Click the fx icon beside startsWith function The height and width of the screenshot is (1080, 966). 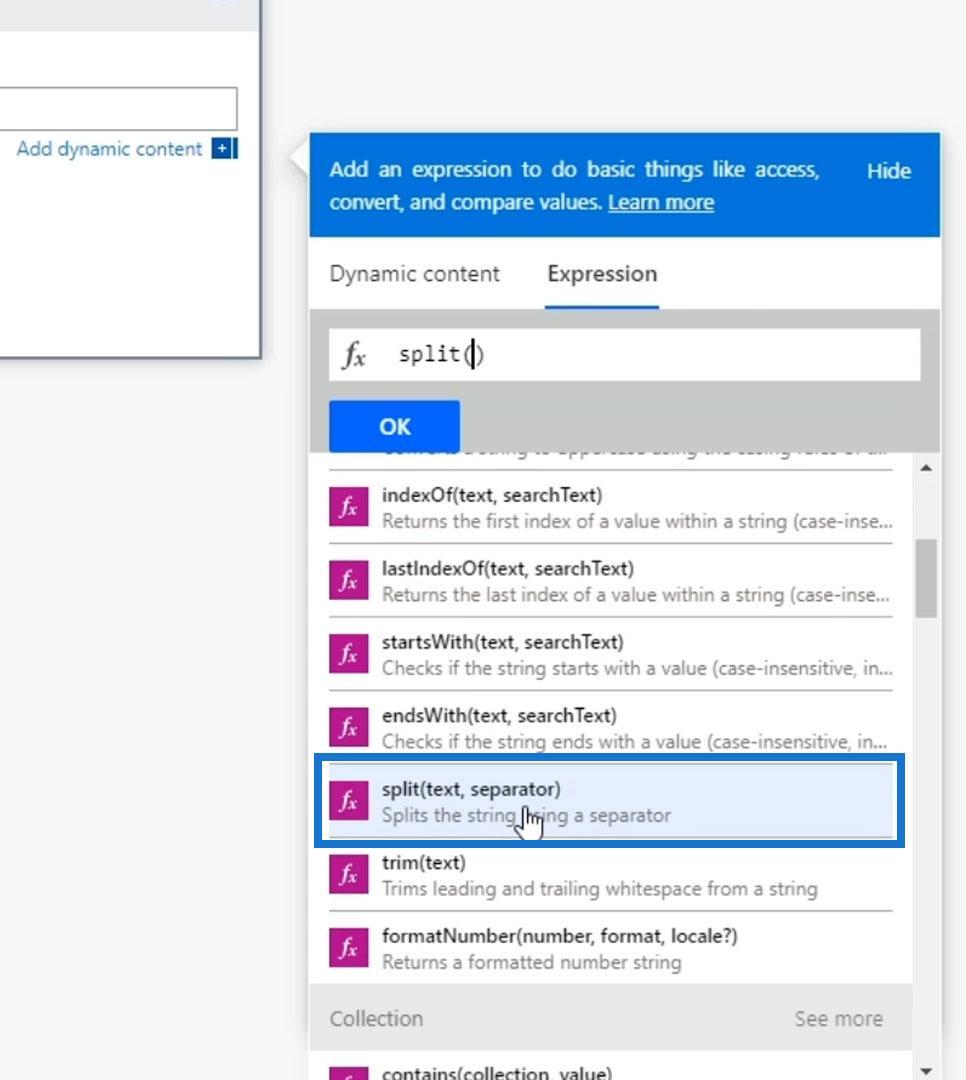click(x=349, y=654)
